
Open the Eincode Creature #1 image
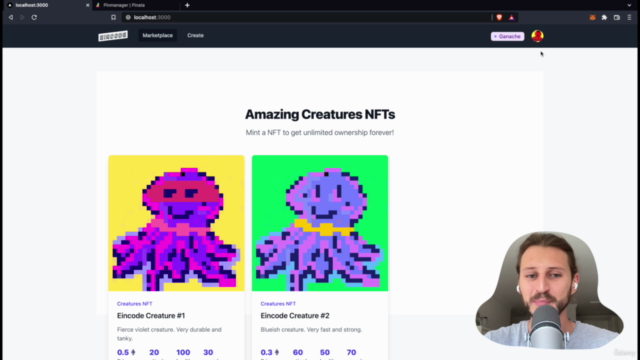pos(176,223)
